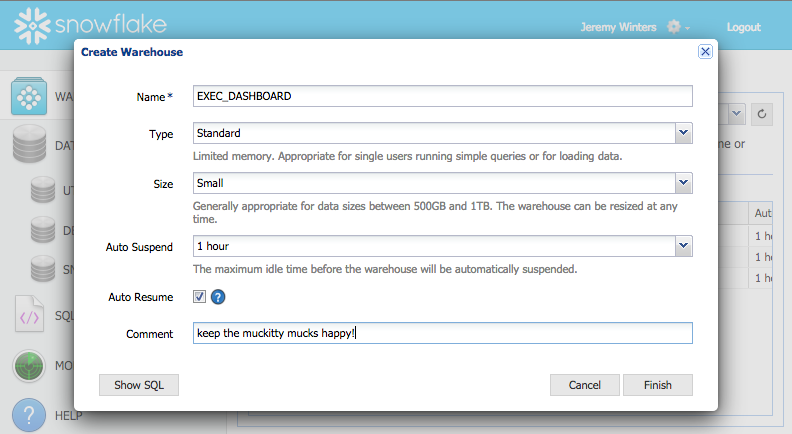
Task: Click the Finish button
Action: point(657,385)
